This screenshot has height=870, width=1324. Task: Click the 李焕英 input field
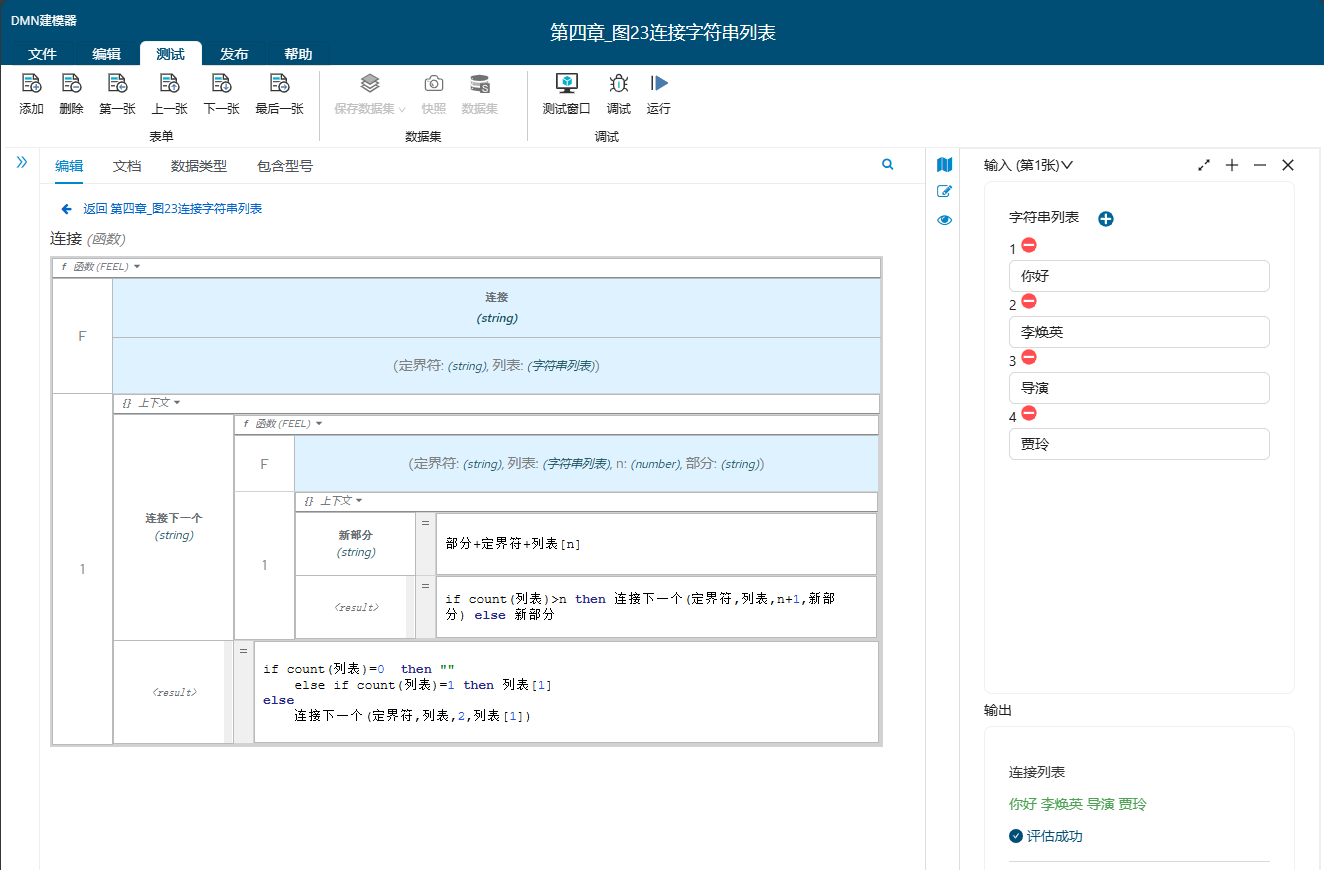pos(1139,332)
